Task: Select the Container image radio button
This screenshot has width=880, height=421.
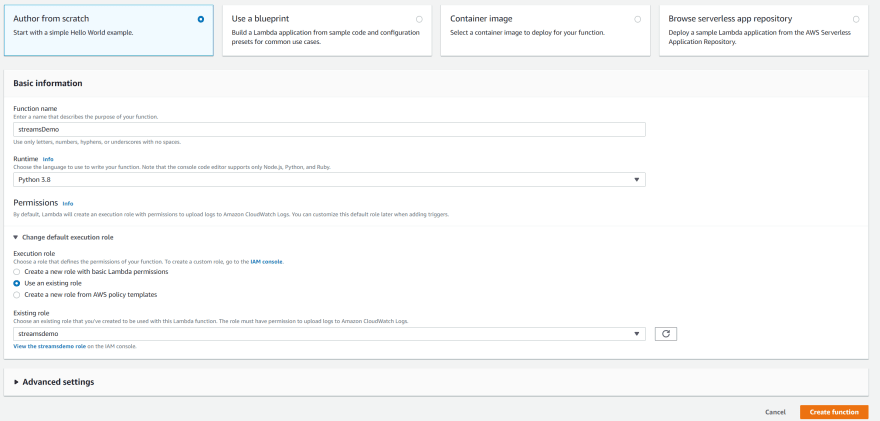Action: 638,19
